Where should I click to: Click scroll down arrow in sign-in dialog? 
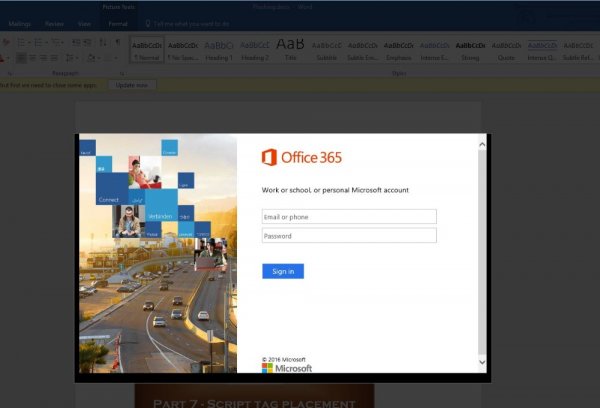(482, 361)
